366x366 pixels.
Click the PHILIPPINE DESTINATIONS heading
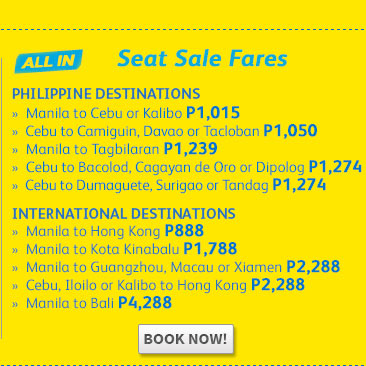106,94
